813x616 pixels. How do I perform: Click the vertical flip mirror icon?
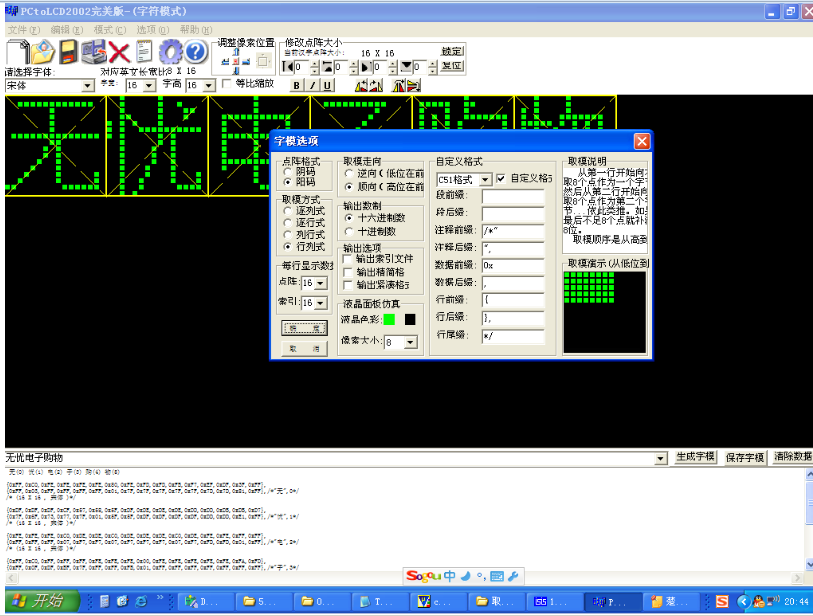tap(413, 86)
